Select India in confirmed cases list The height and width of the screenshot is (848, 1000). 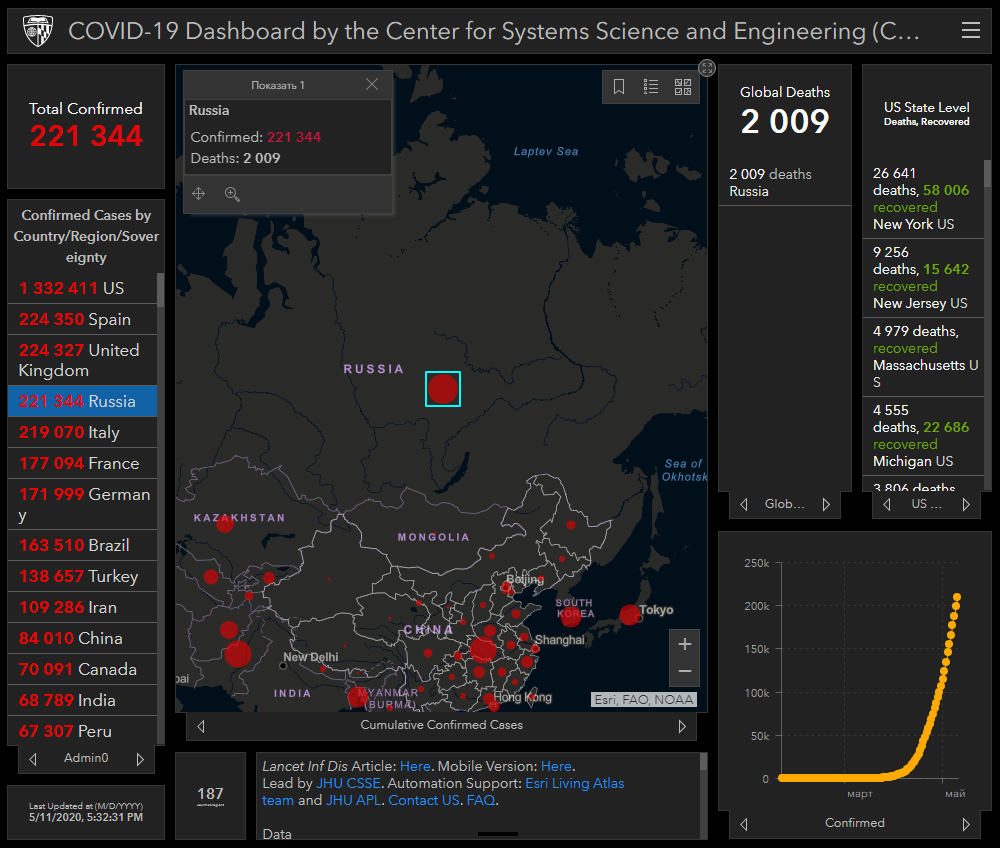[82, 700]
